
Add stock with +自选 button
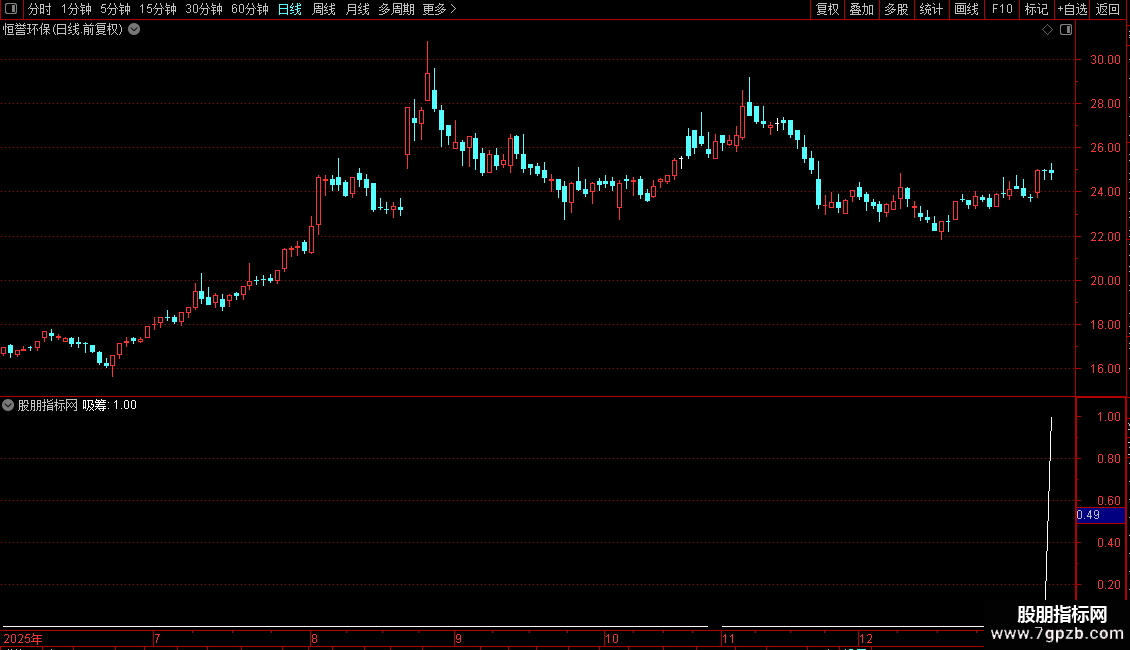[x=1072, y=9]
